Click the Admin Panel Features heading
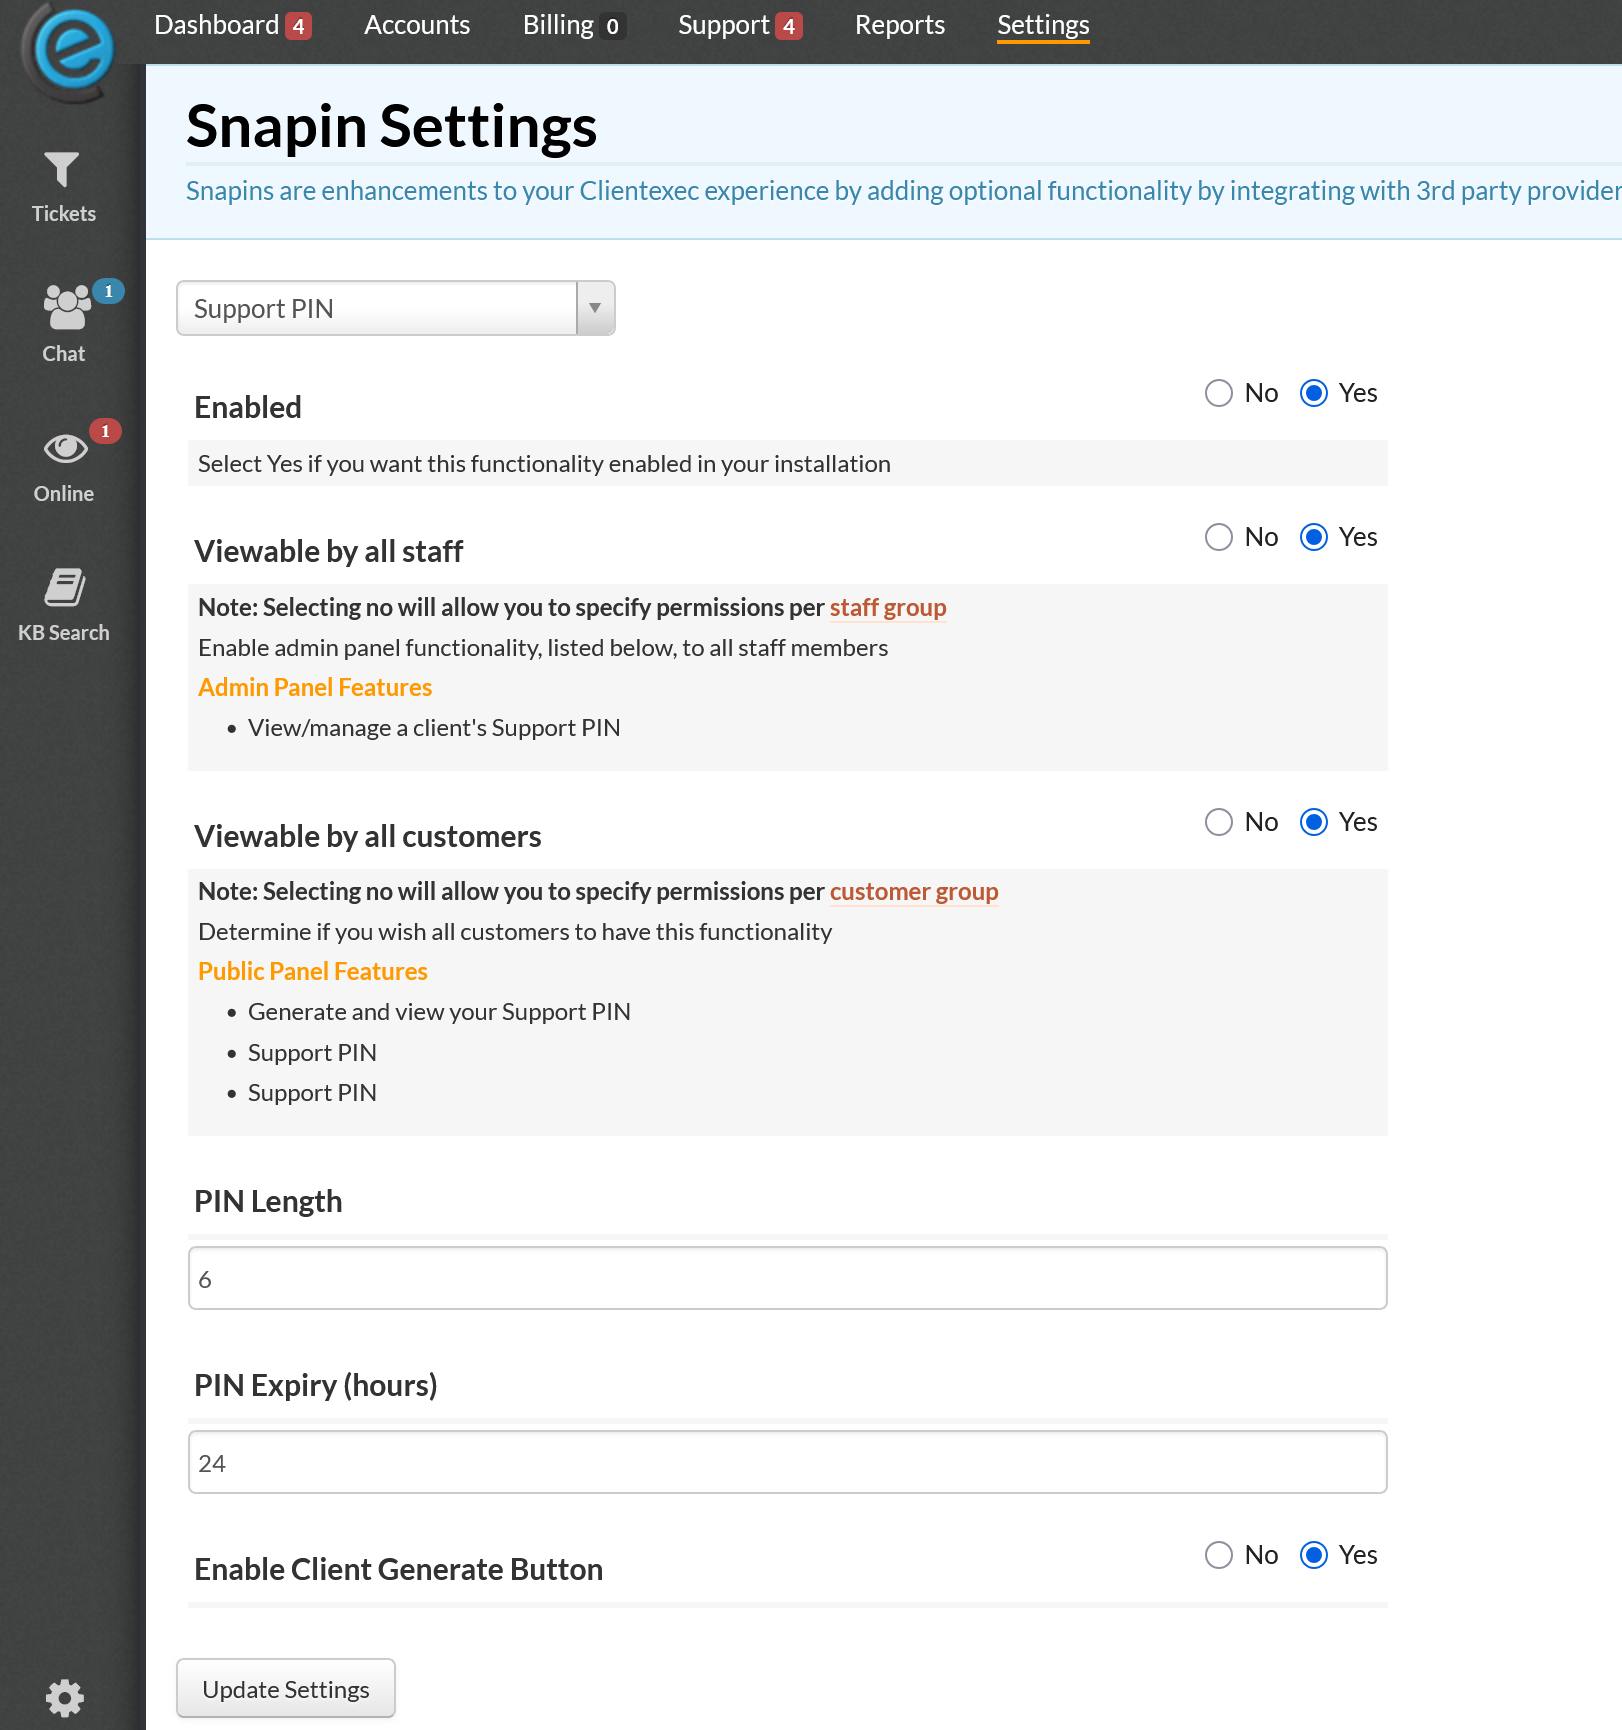This screenshot has width=1622, height=1730. (315, 688)
